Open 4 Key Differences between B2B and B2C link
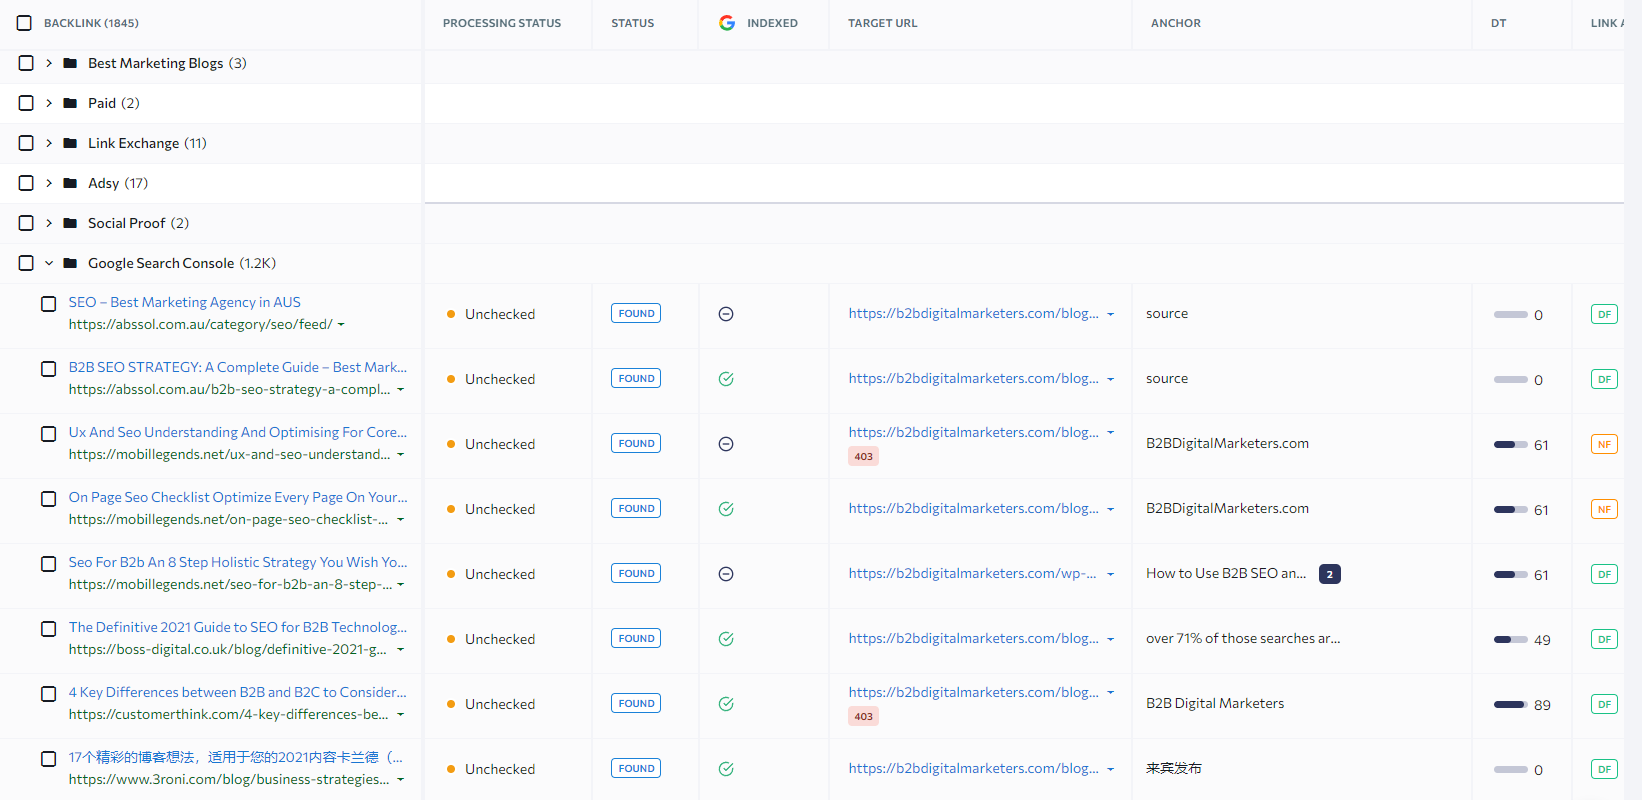This screenshot has height=800, width=1642. (x=238, y=692)
